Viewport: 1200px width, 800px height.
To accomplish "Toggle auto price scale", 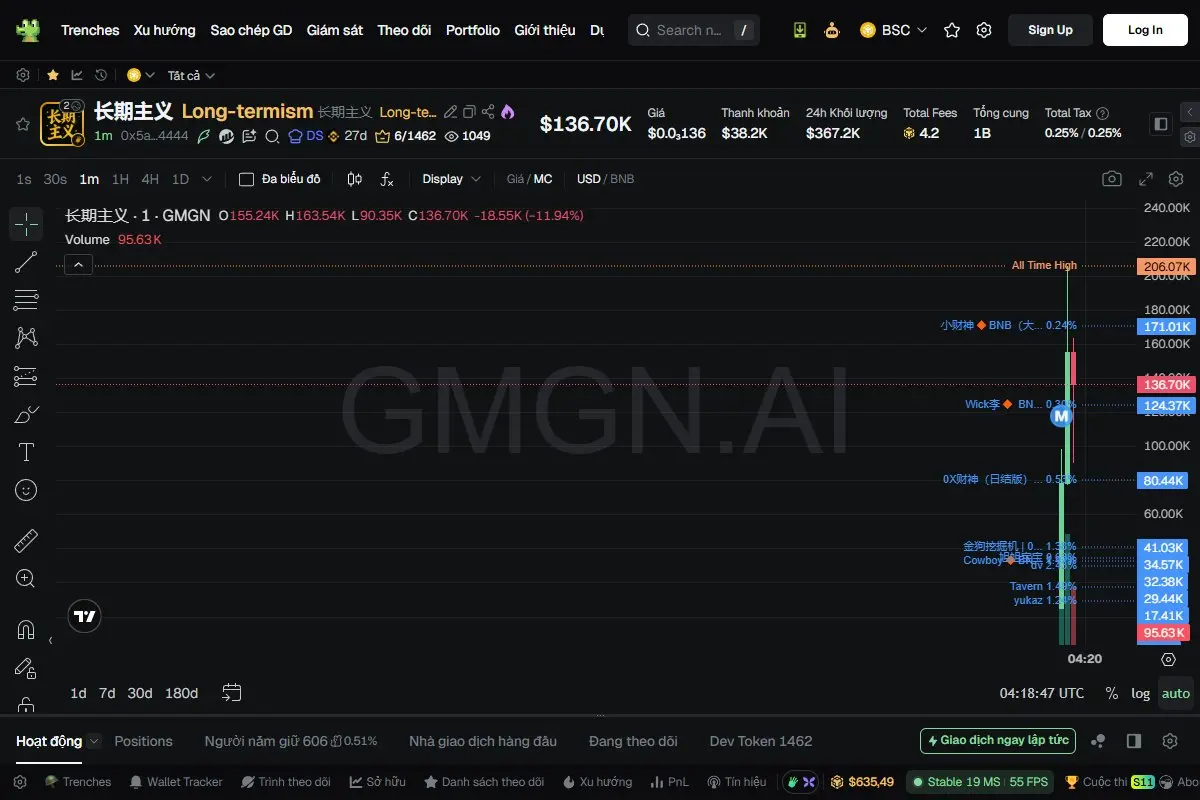I will coord(1176,693).
